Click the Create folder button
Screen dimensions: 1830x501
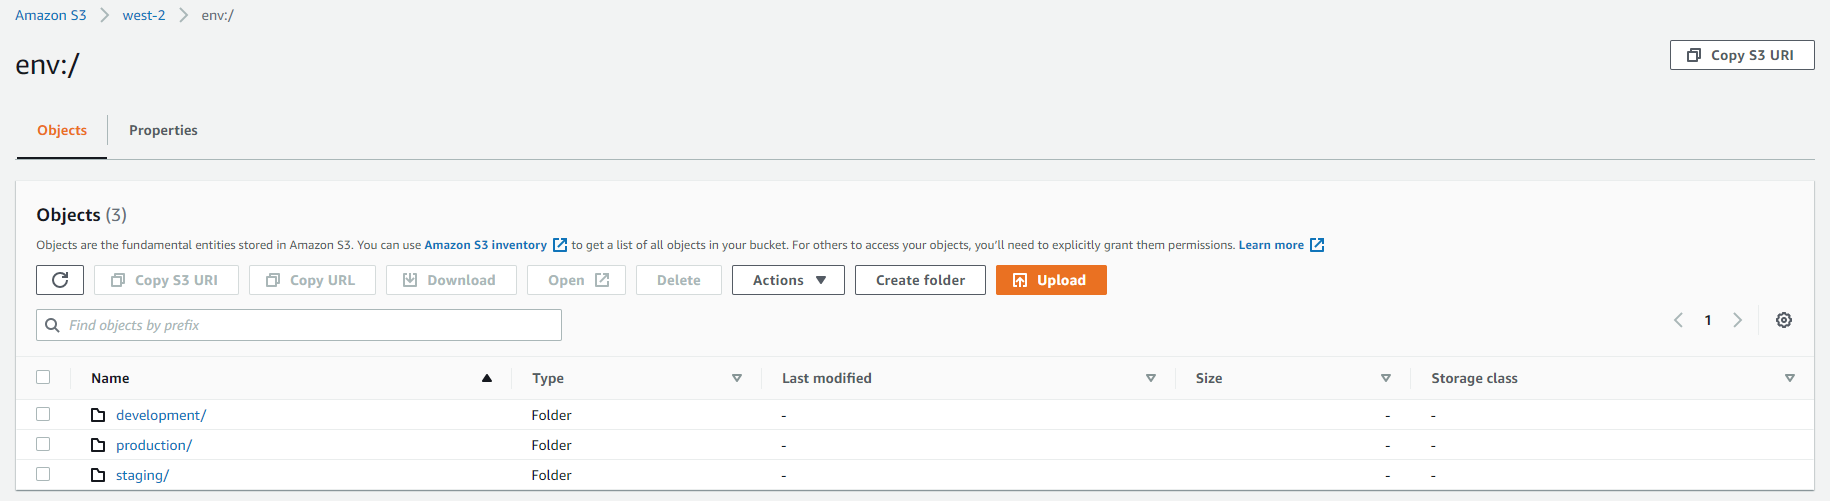pos(920,280)
